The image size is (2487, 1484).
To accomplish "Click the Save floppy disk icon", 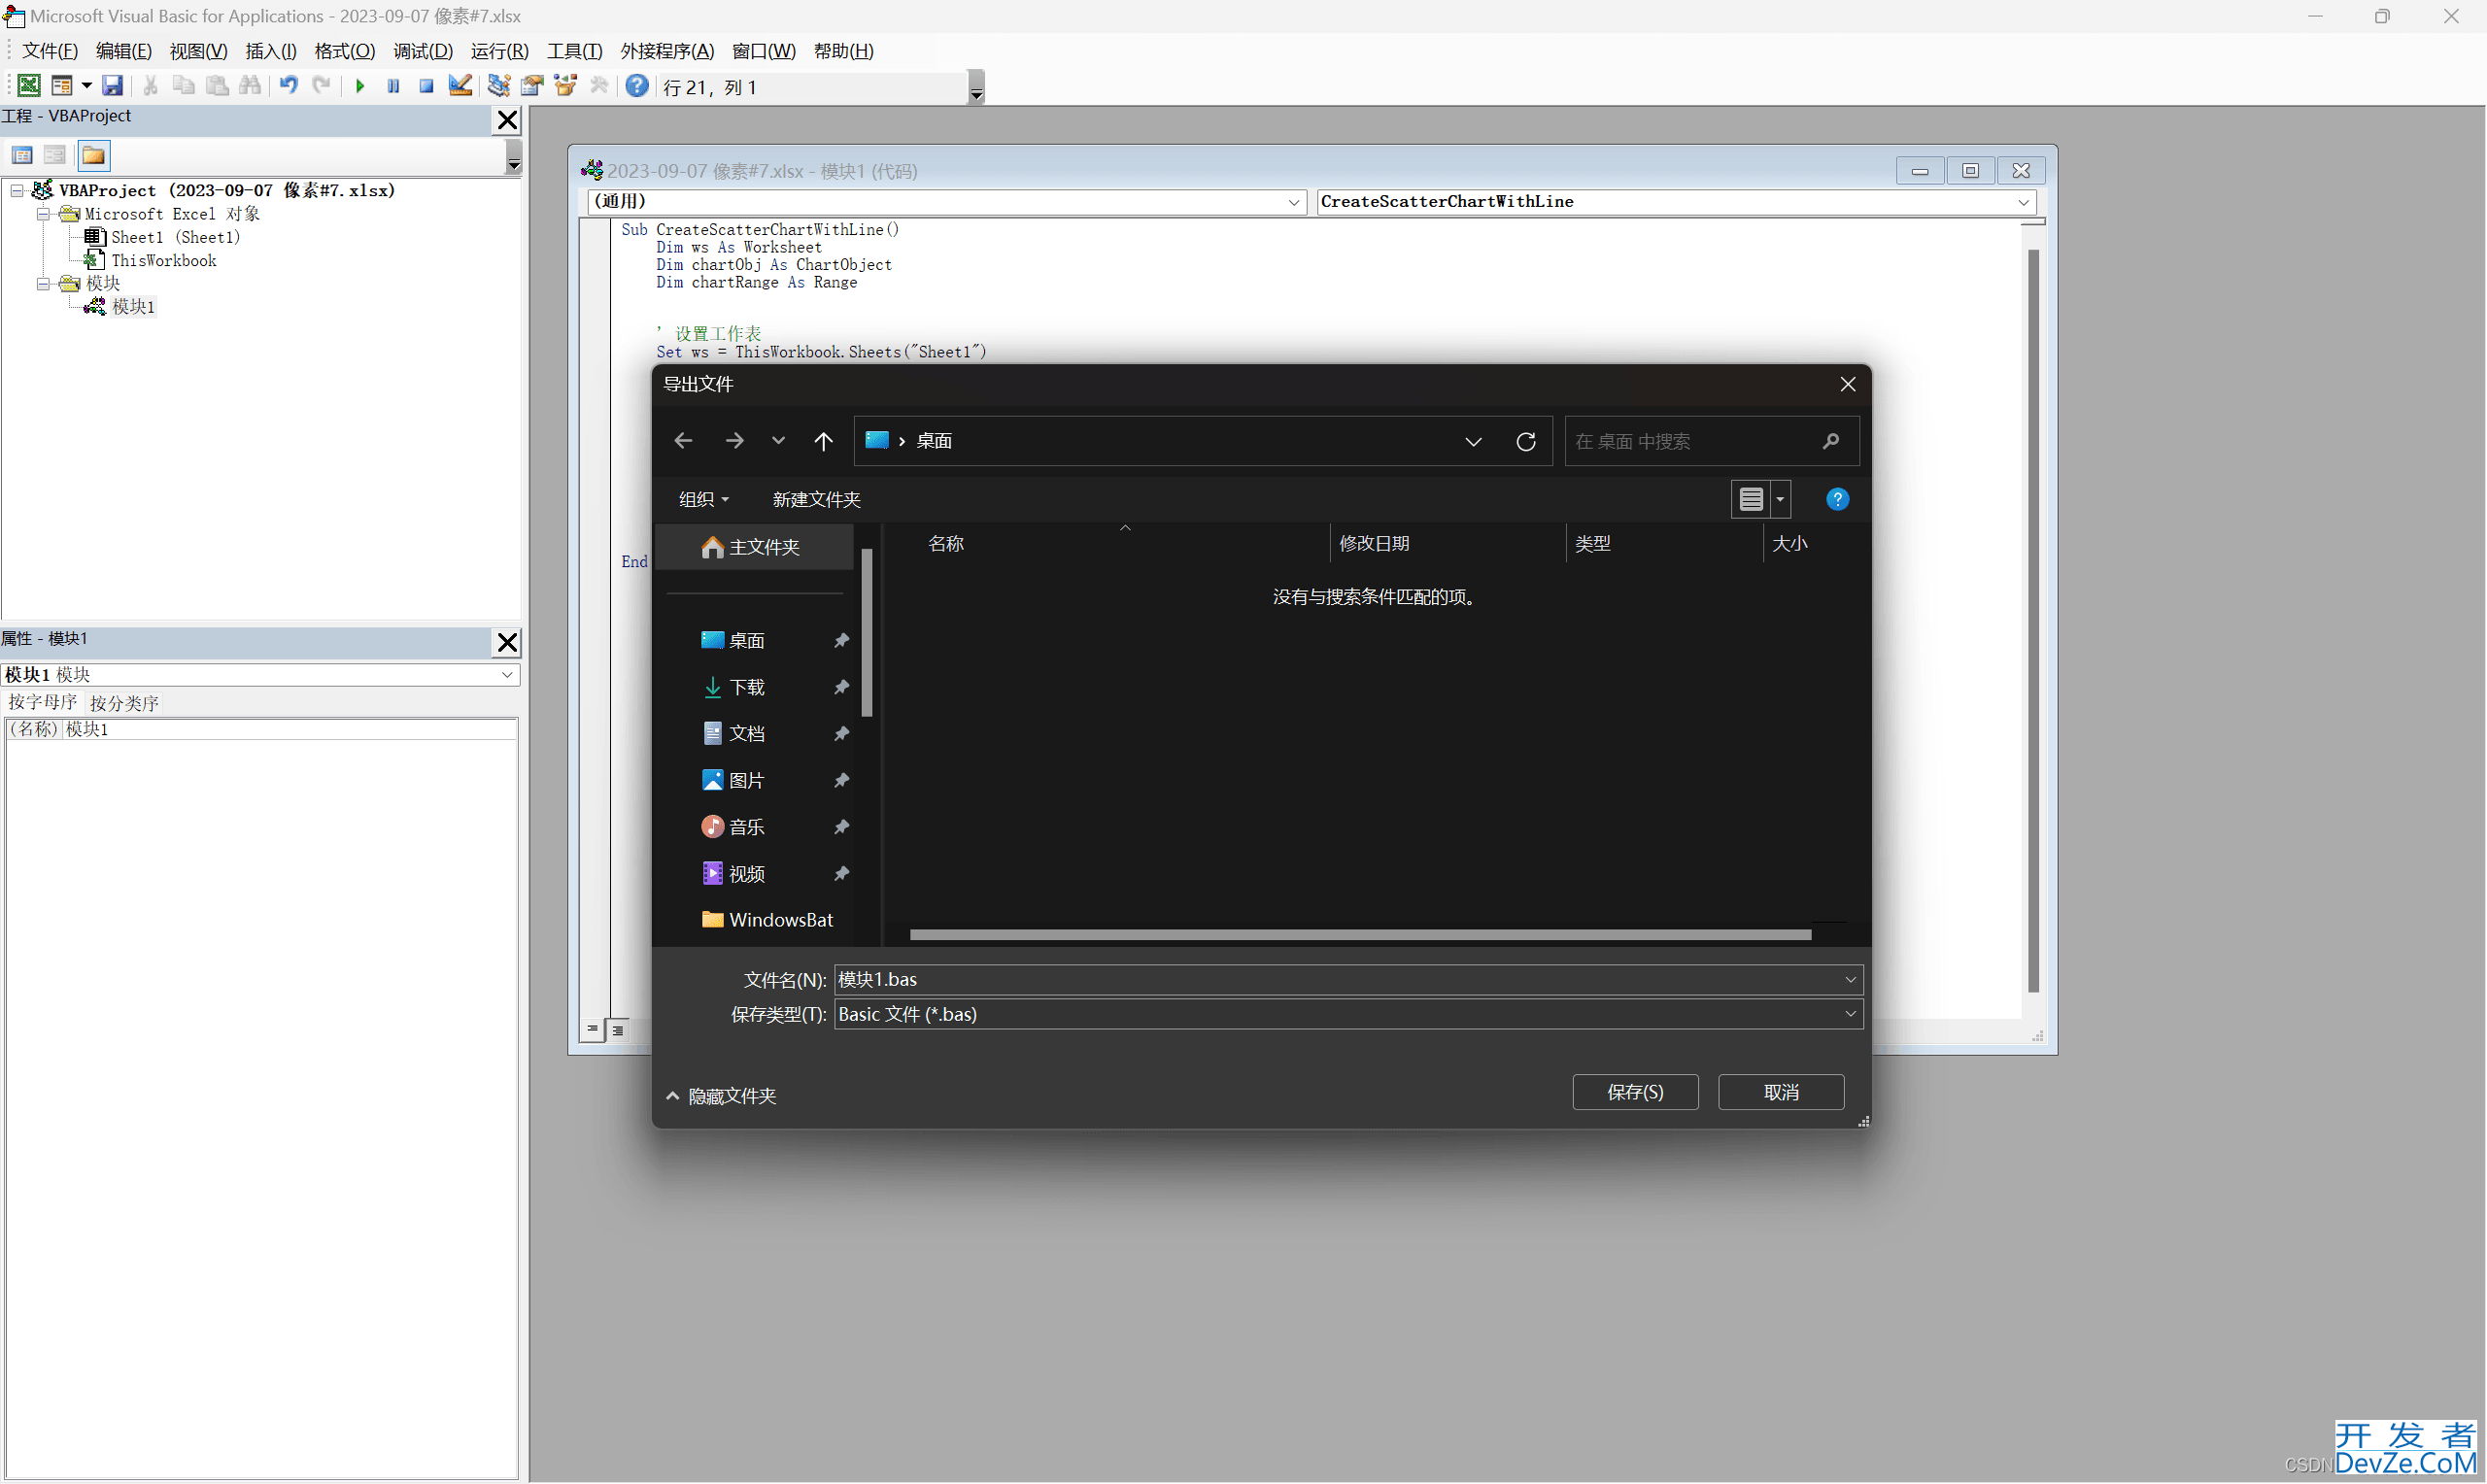I will 112,86.
